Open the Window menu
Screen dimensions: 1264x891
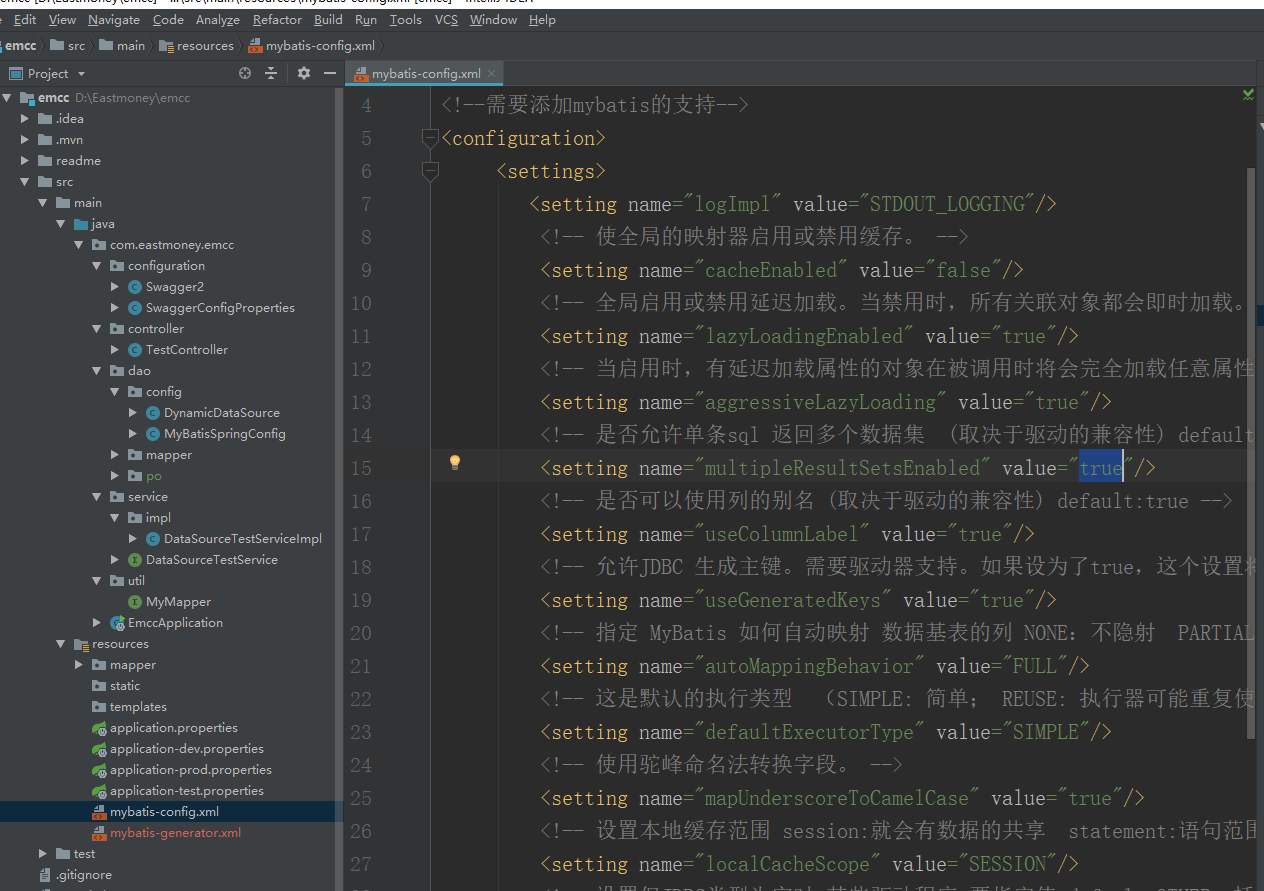(x=493, y=20)
